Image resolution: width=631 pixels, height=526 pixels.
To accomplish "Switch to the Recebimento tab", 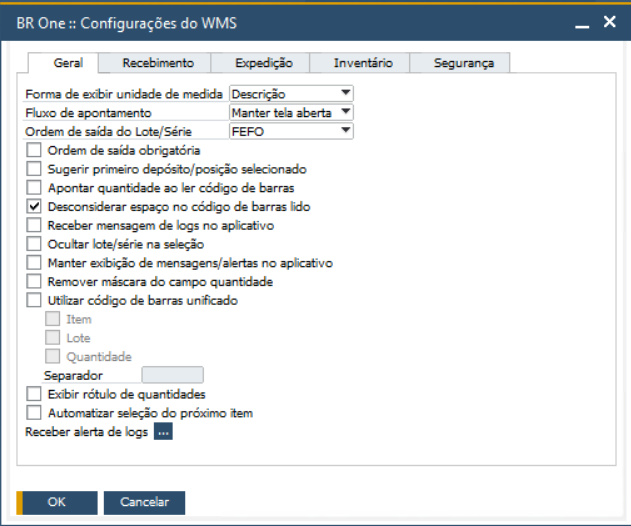I will tap(158, 63).
